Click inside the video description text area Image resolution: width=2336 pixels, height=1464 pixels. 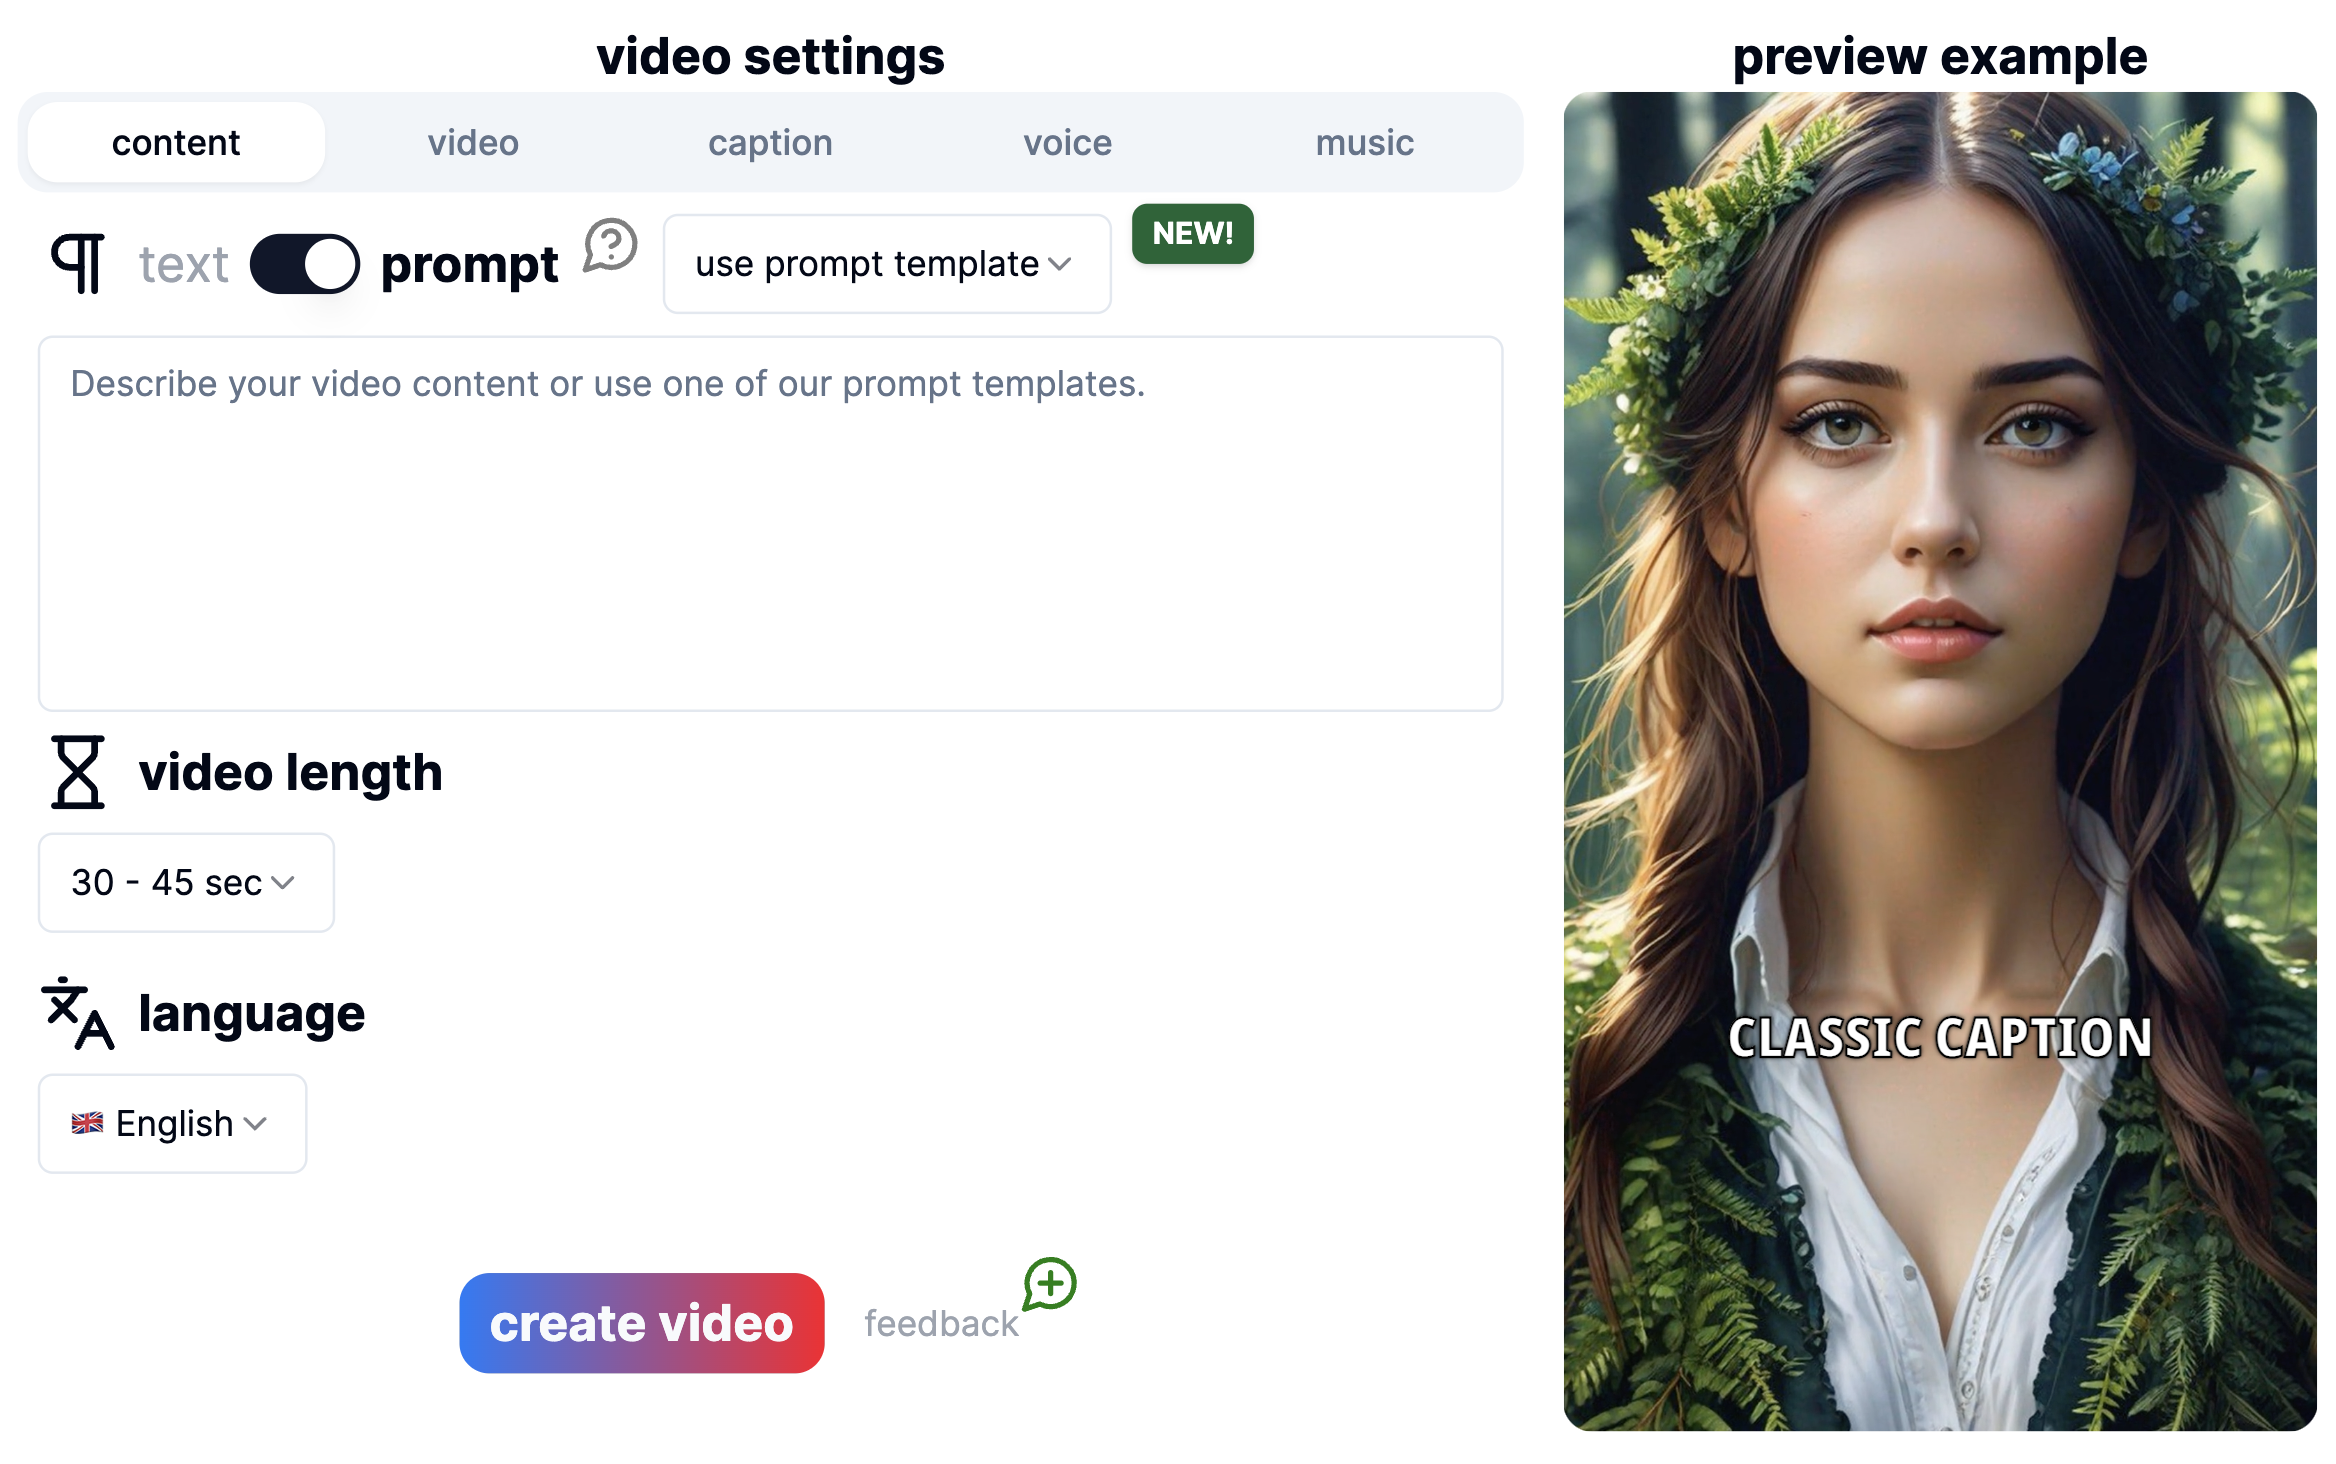[x=770, y=520]
